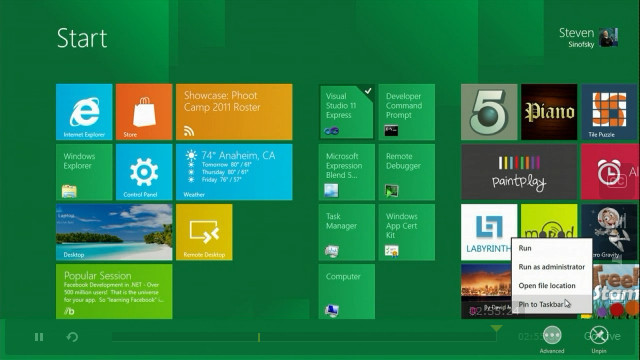This screenshot has width=640, height=360.
Task: Deselect the checked Visual Studio 11 Express tile
Action: click(347, 112)
